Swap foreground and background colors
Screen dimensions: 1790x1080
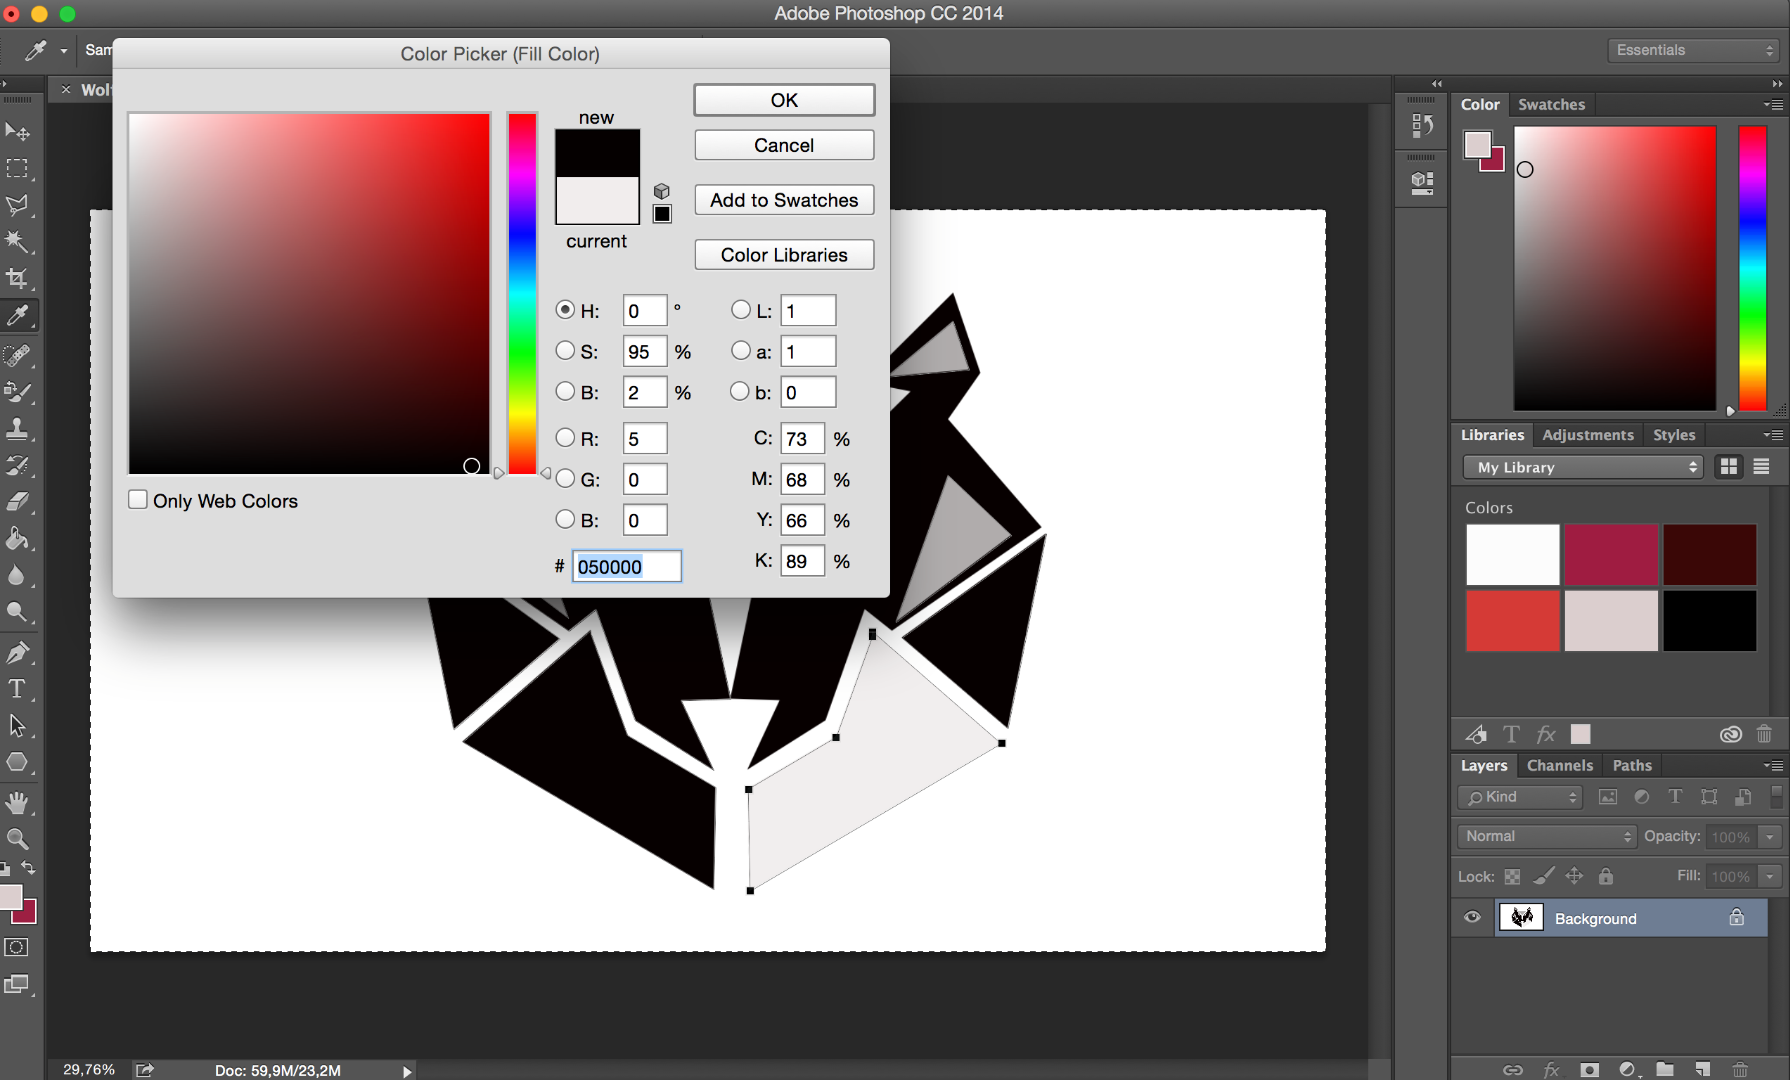29,868
